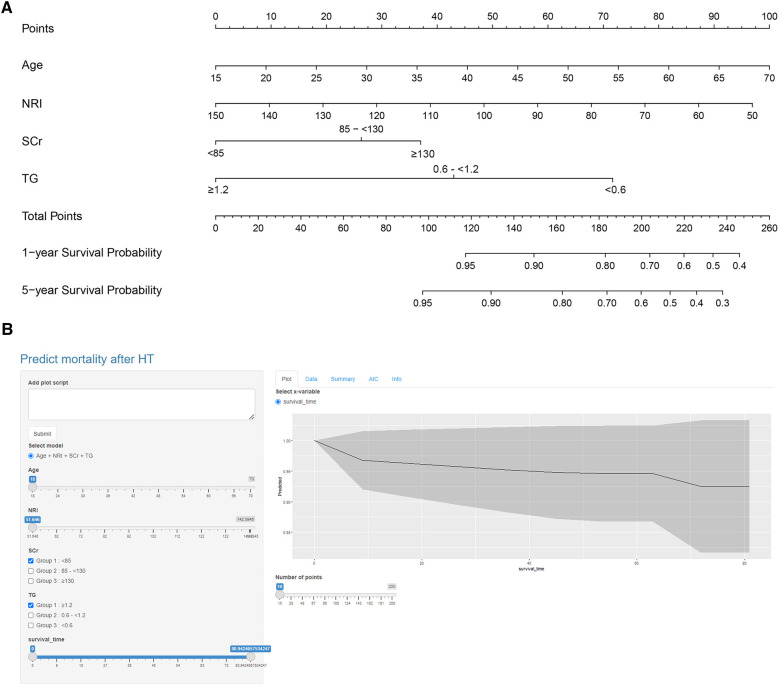The image size is (780, 686).
Task: Open the AIC tab
Action: pos(373,379)
